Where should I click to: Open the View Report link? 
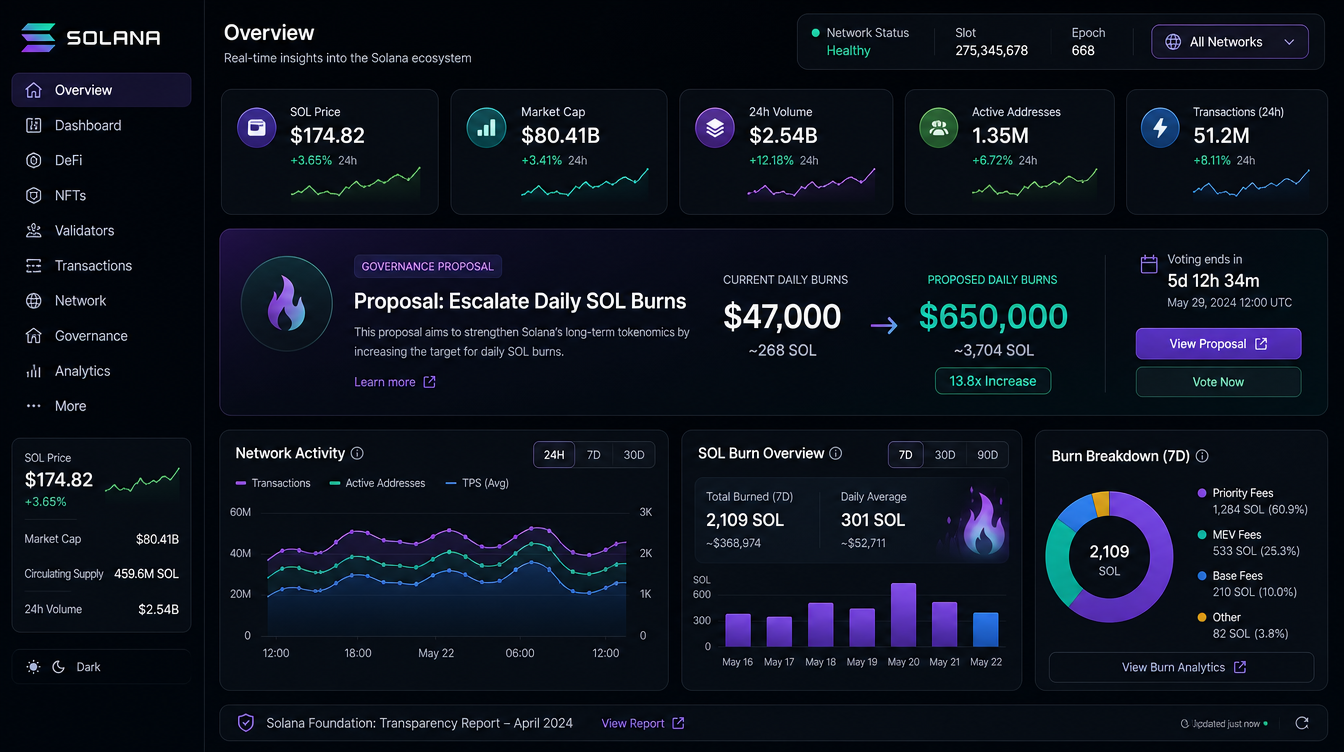pos(643,723)
